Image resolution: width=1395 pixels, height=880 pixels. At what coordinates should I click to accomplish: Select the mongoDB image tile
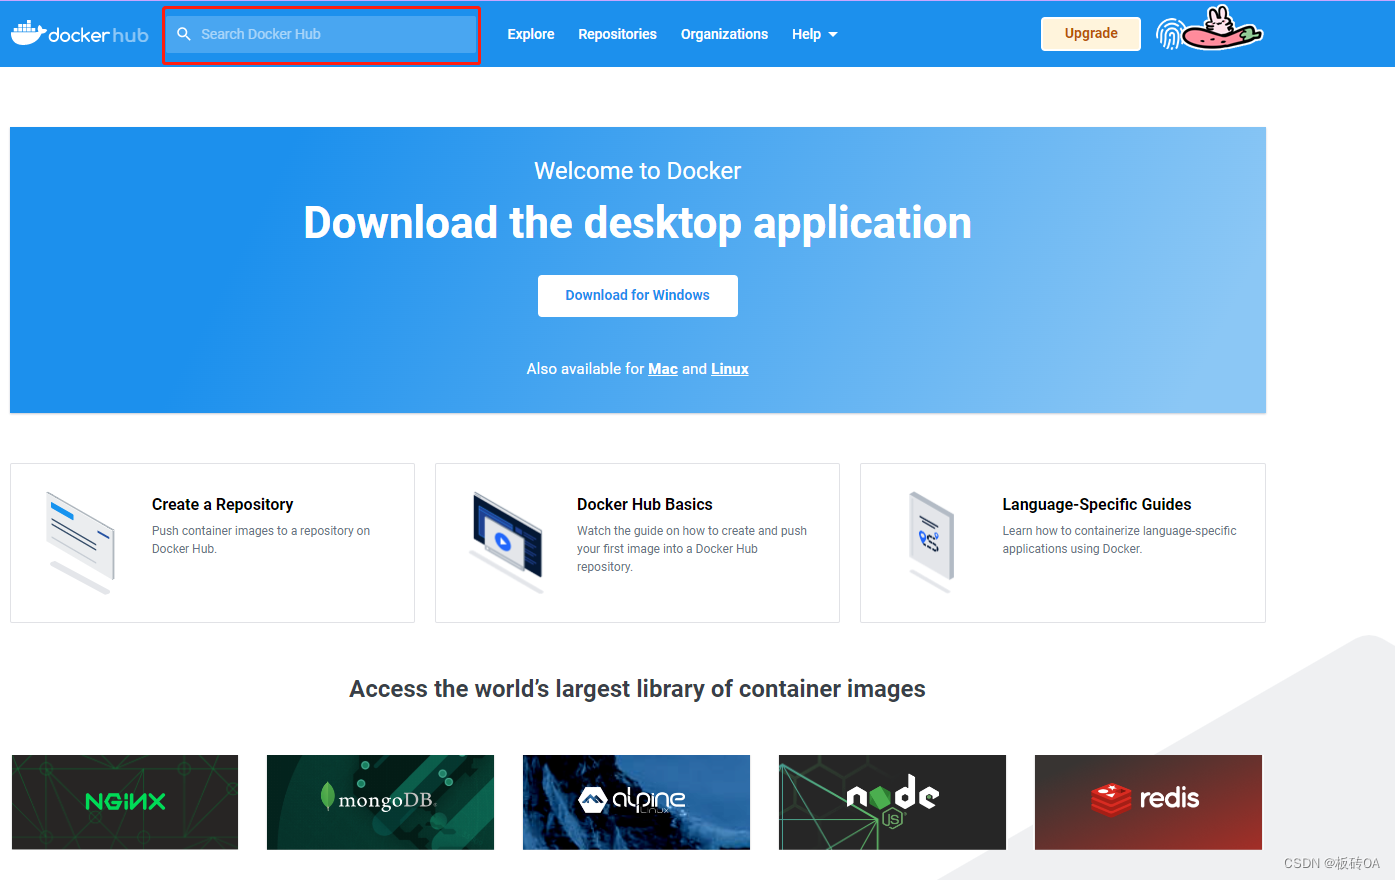380,802
